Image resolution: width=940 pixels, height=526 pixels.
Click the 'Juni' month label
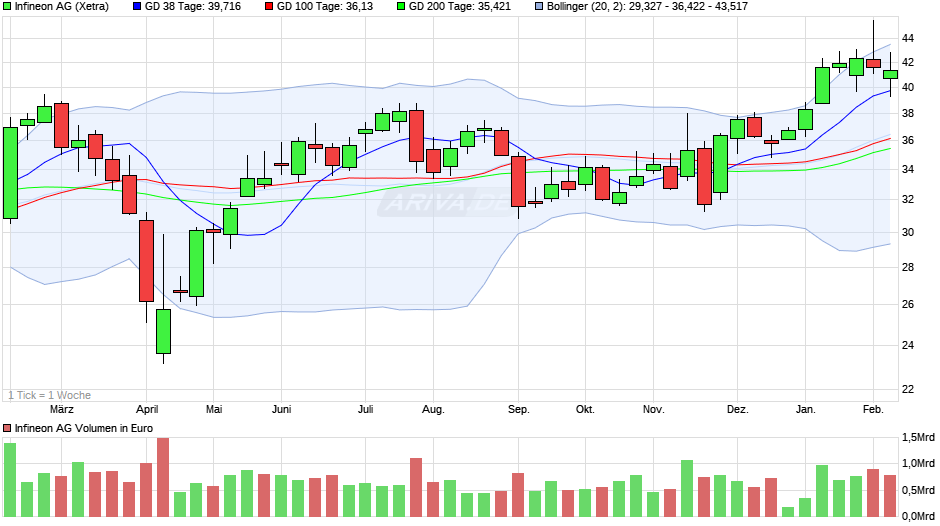click(x=281, y=409)
